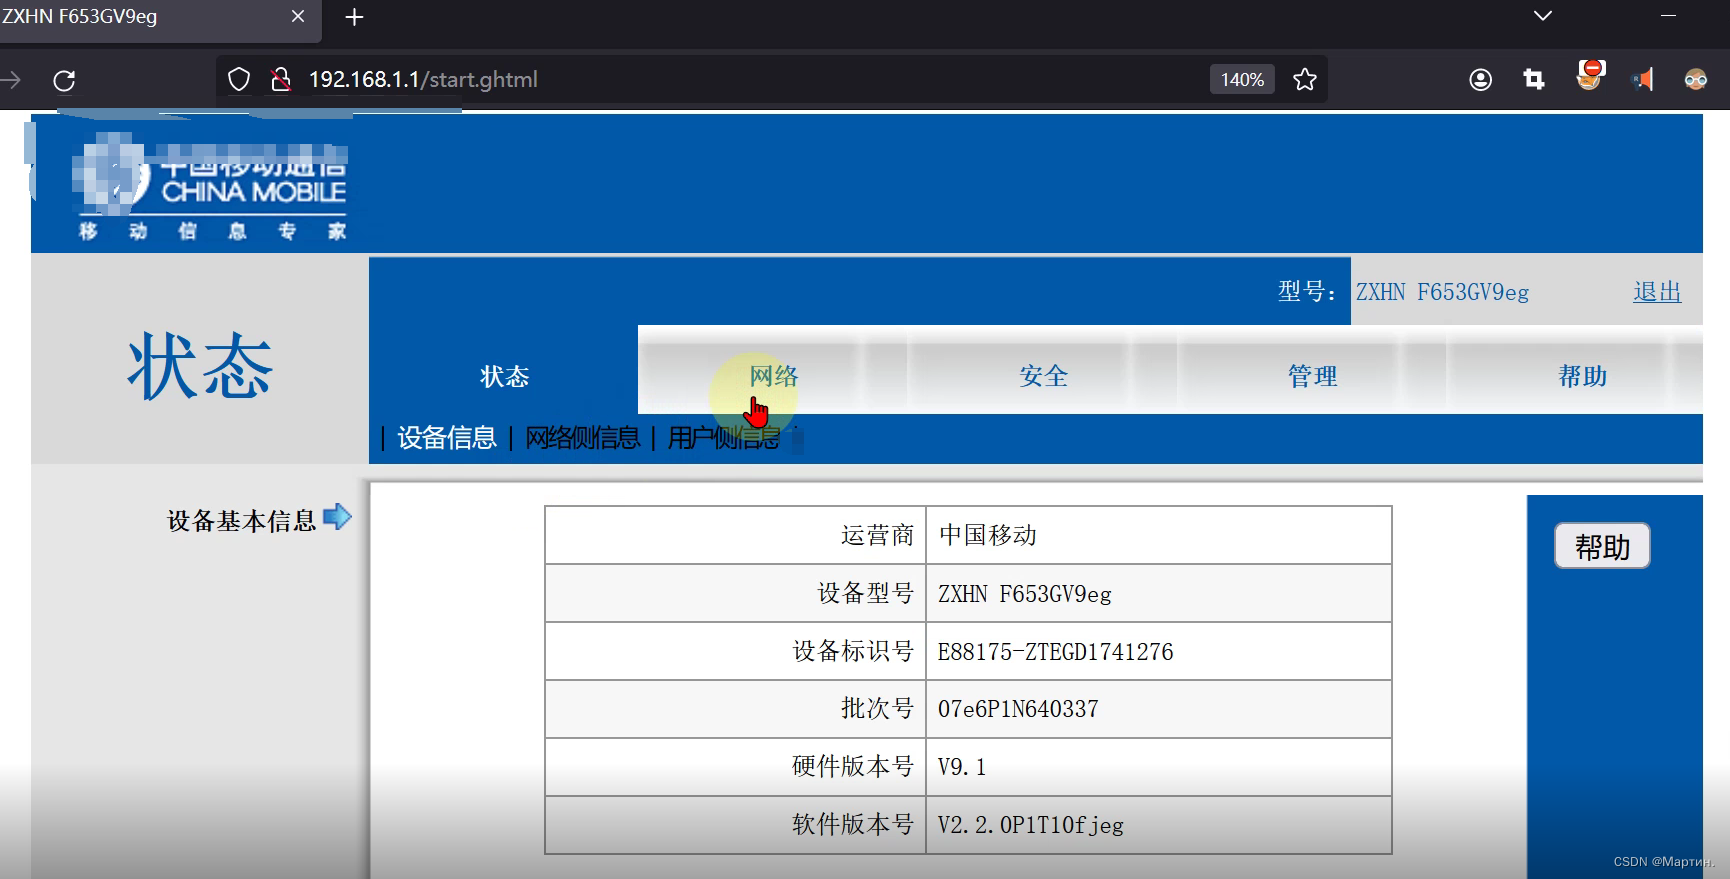Image resolution: width=1730 pixels, height=879 pixels.
Task: Click the 运营商 row label
Action: (878, 535)
